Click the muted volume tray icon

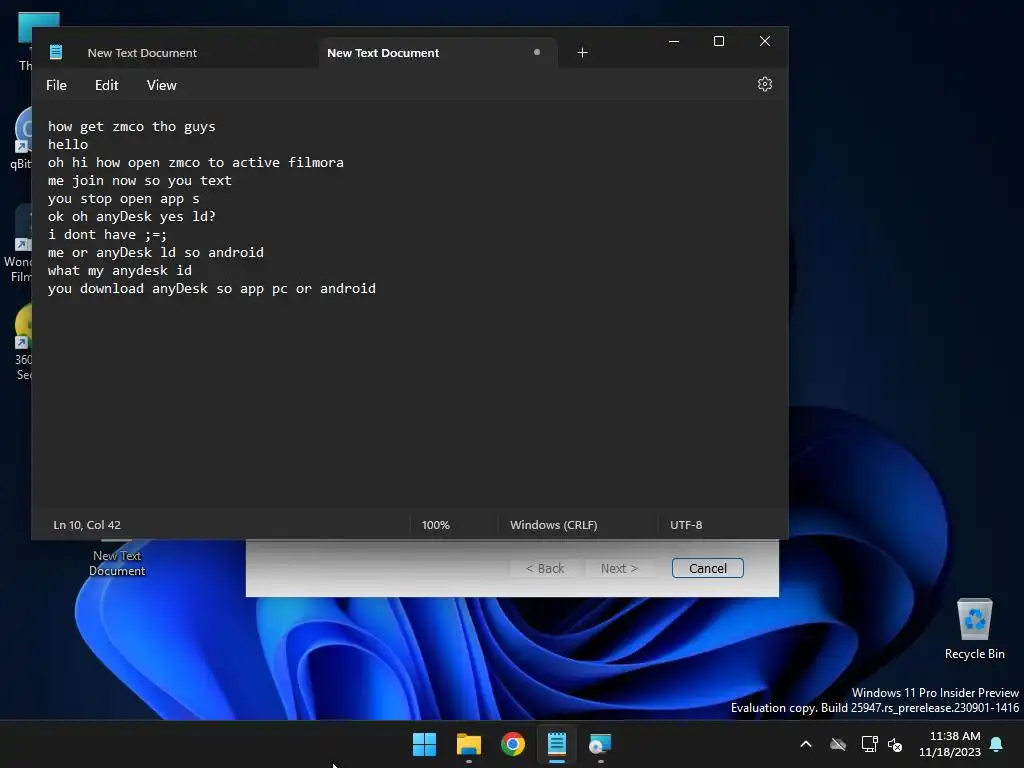(x=895, y=744)
